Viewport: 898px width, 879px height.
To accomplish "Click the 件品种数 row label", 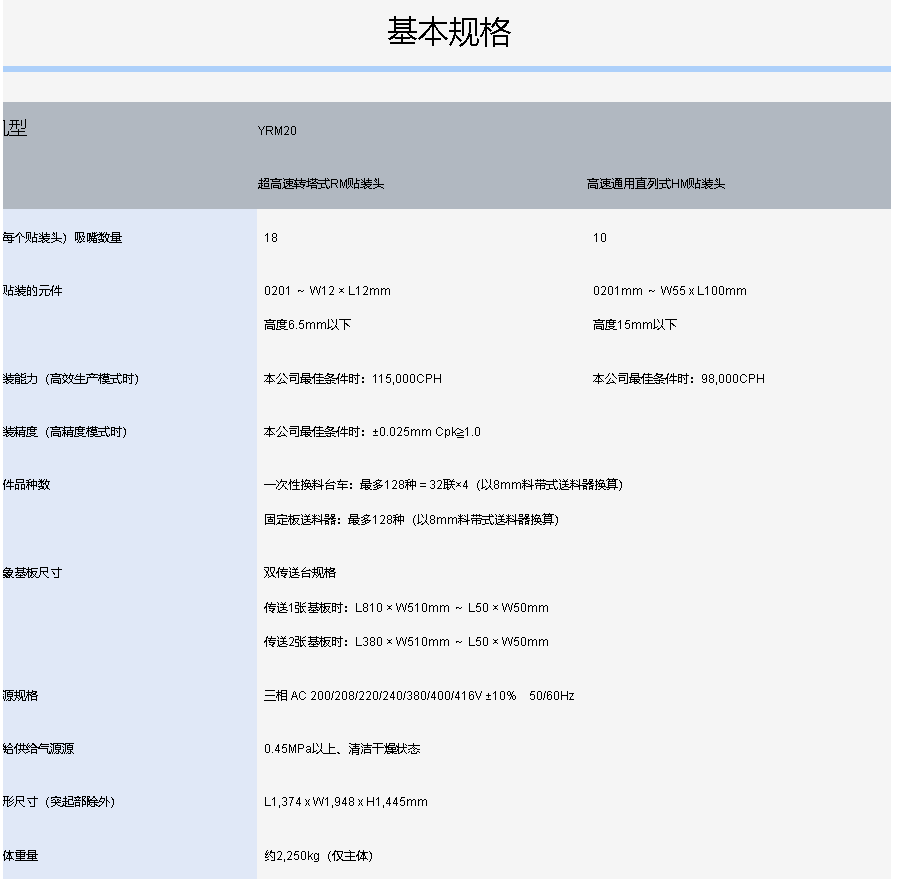I will [27, 484].
